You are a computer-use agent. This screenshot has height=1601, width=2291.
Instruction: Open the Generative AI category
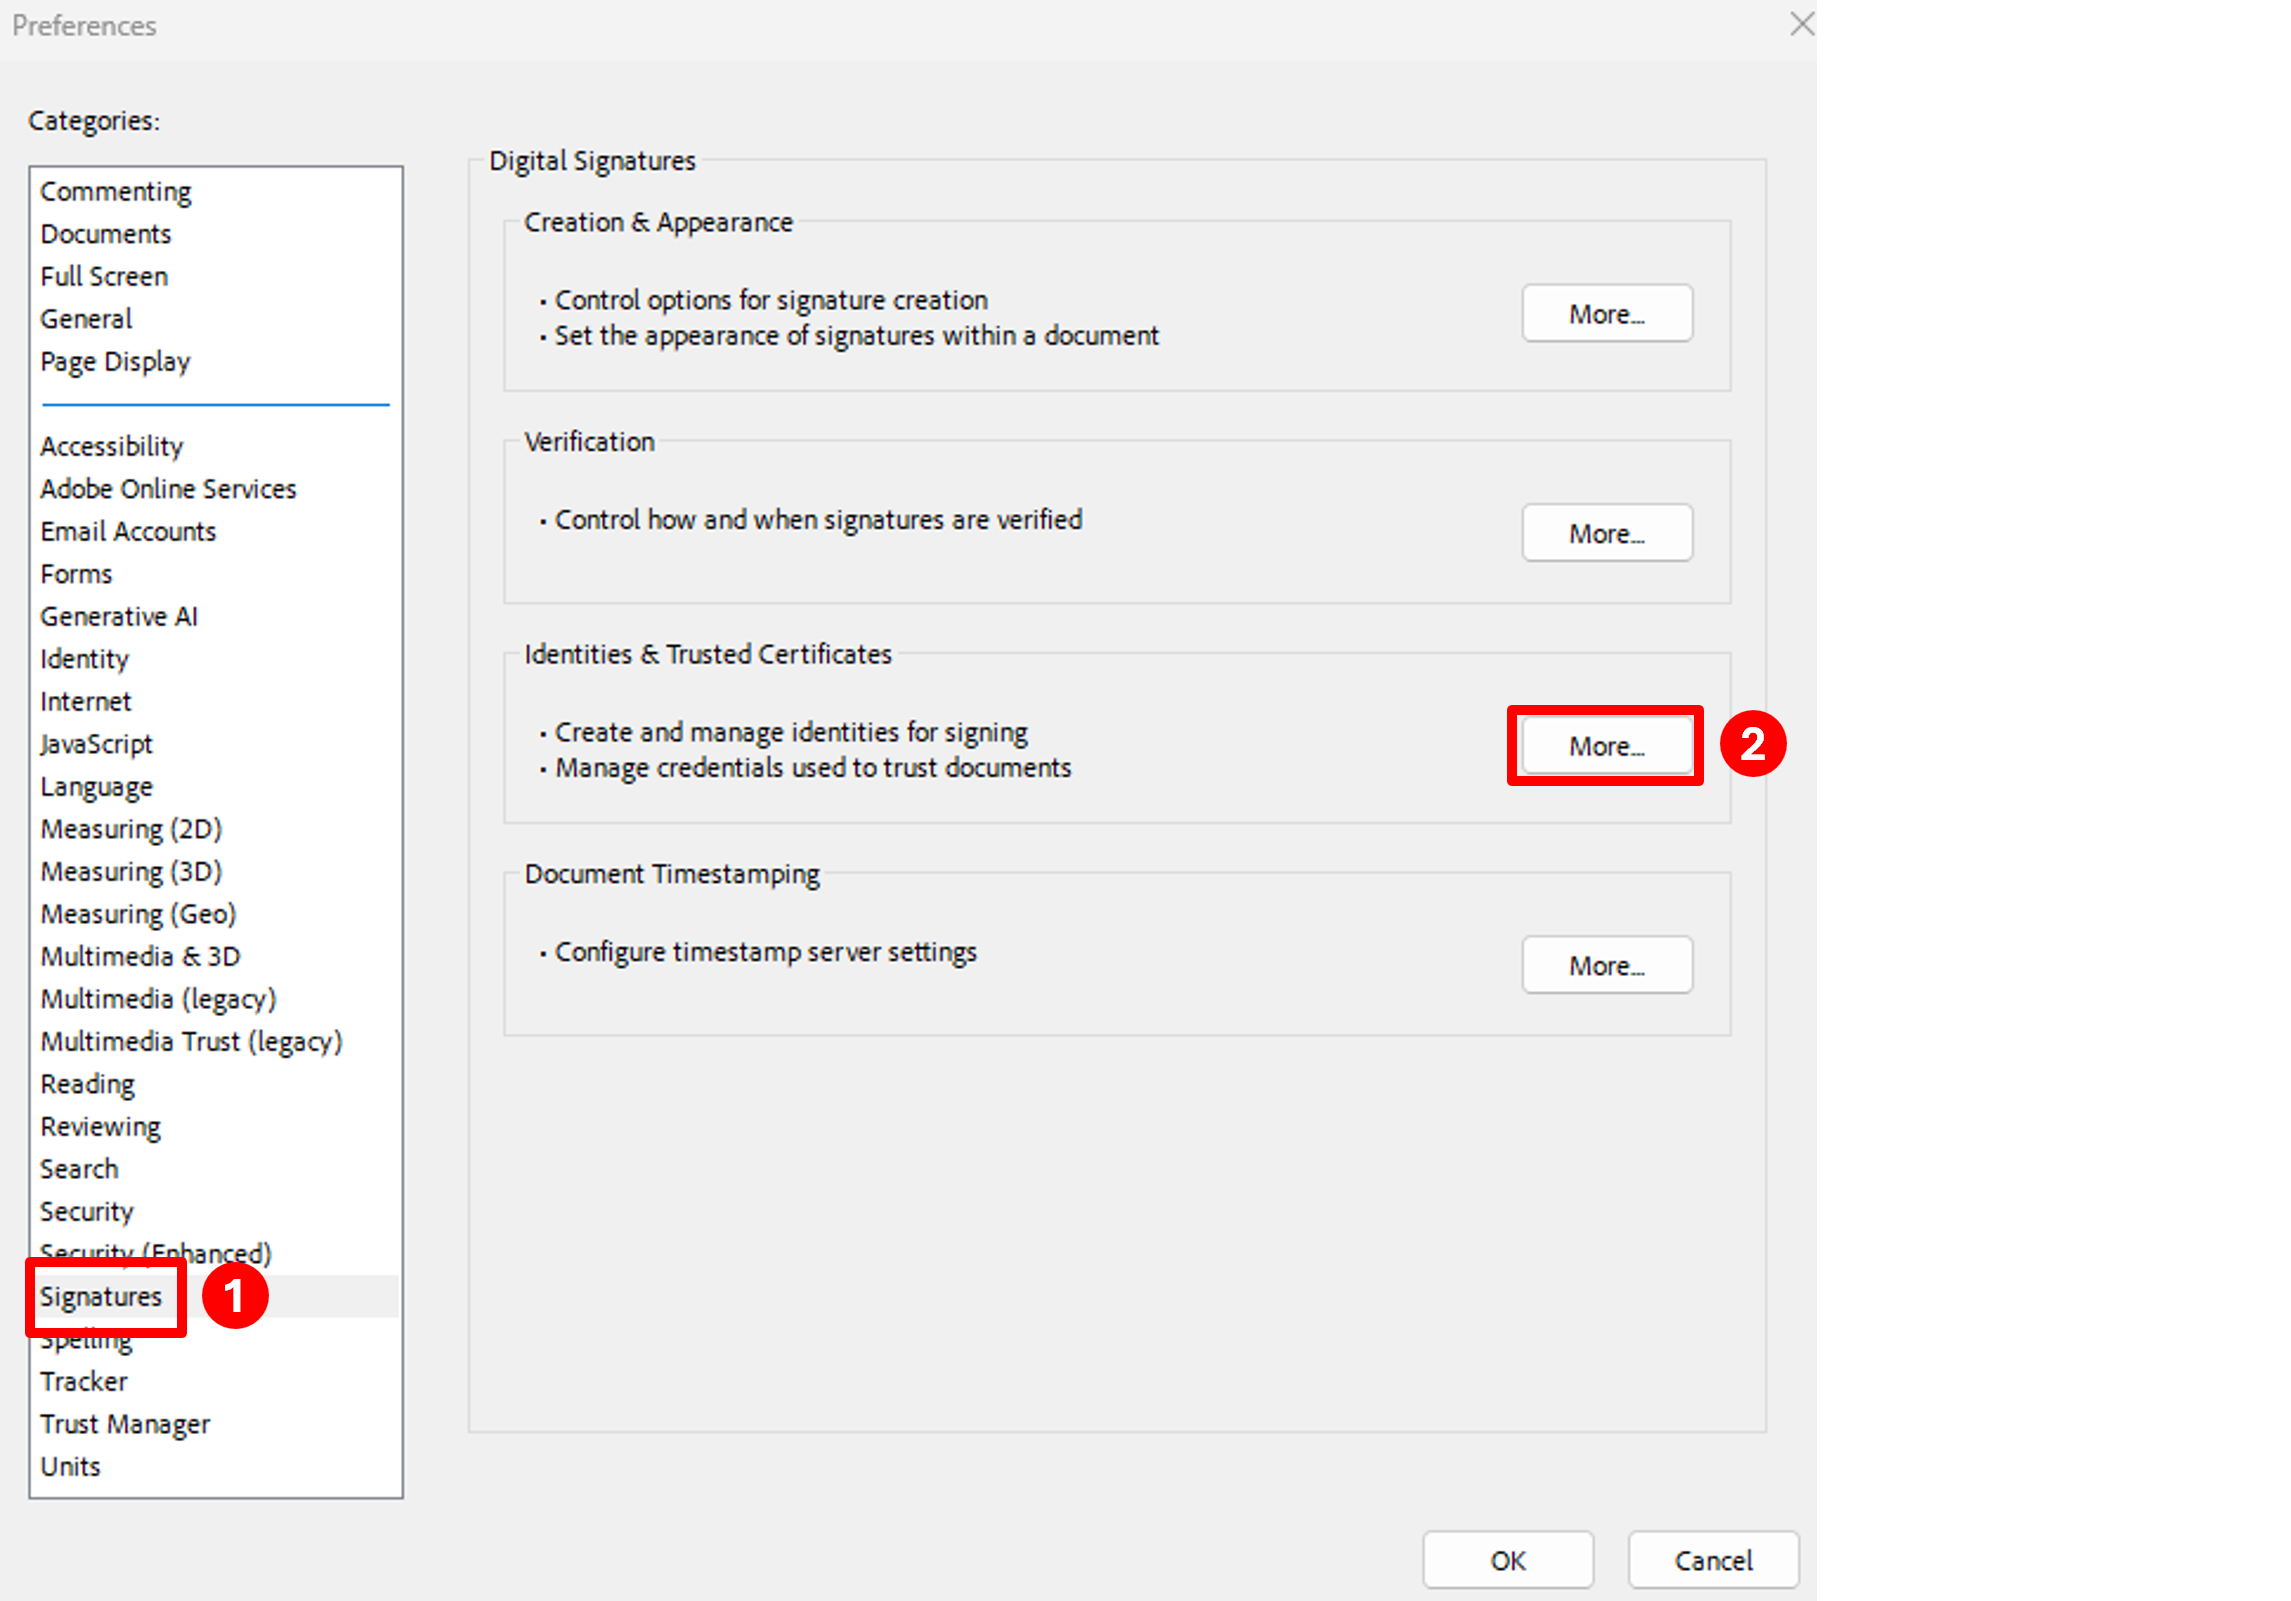pos(119,617)
